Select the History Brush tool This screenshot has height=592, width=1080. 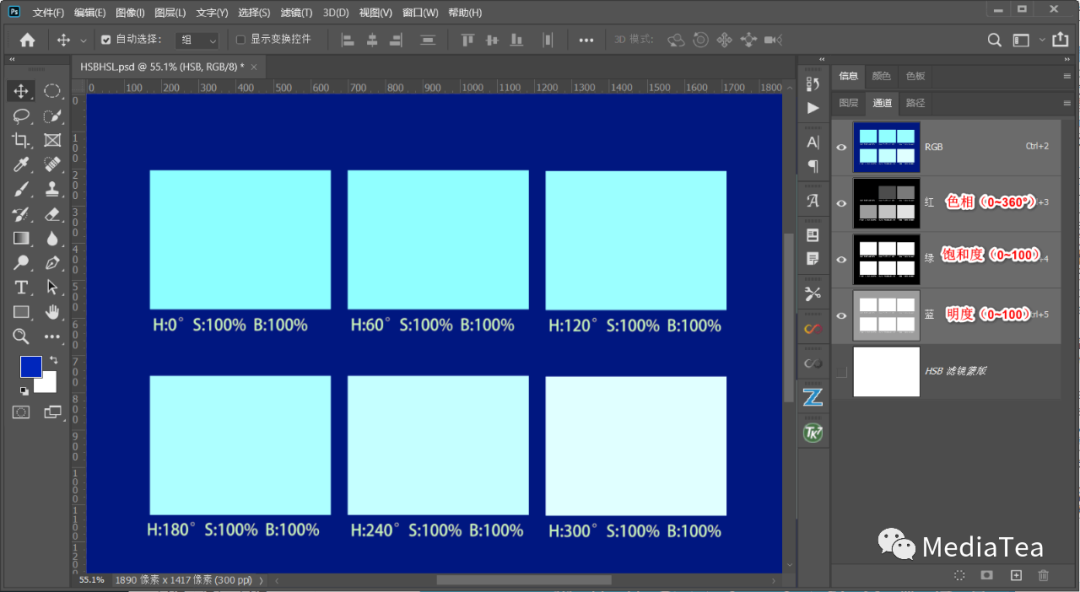[21, 214]
